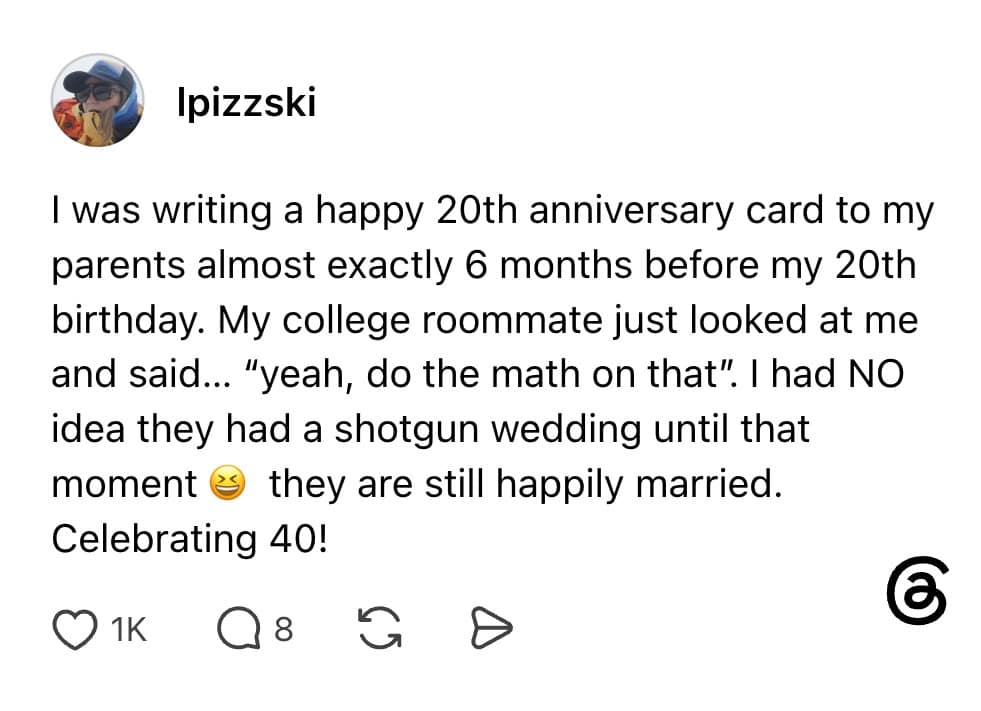
Task: Click the word "birthday" in the post
Action: coord(128,320)
